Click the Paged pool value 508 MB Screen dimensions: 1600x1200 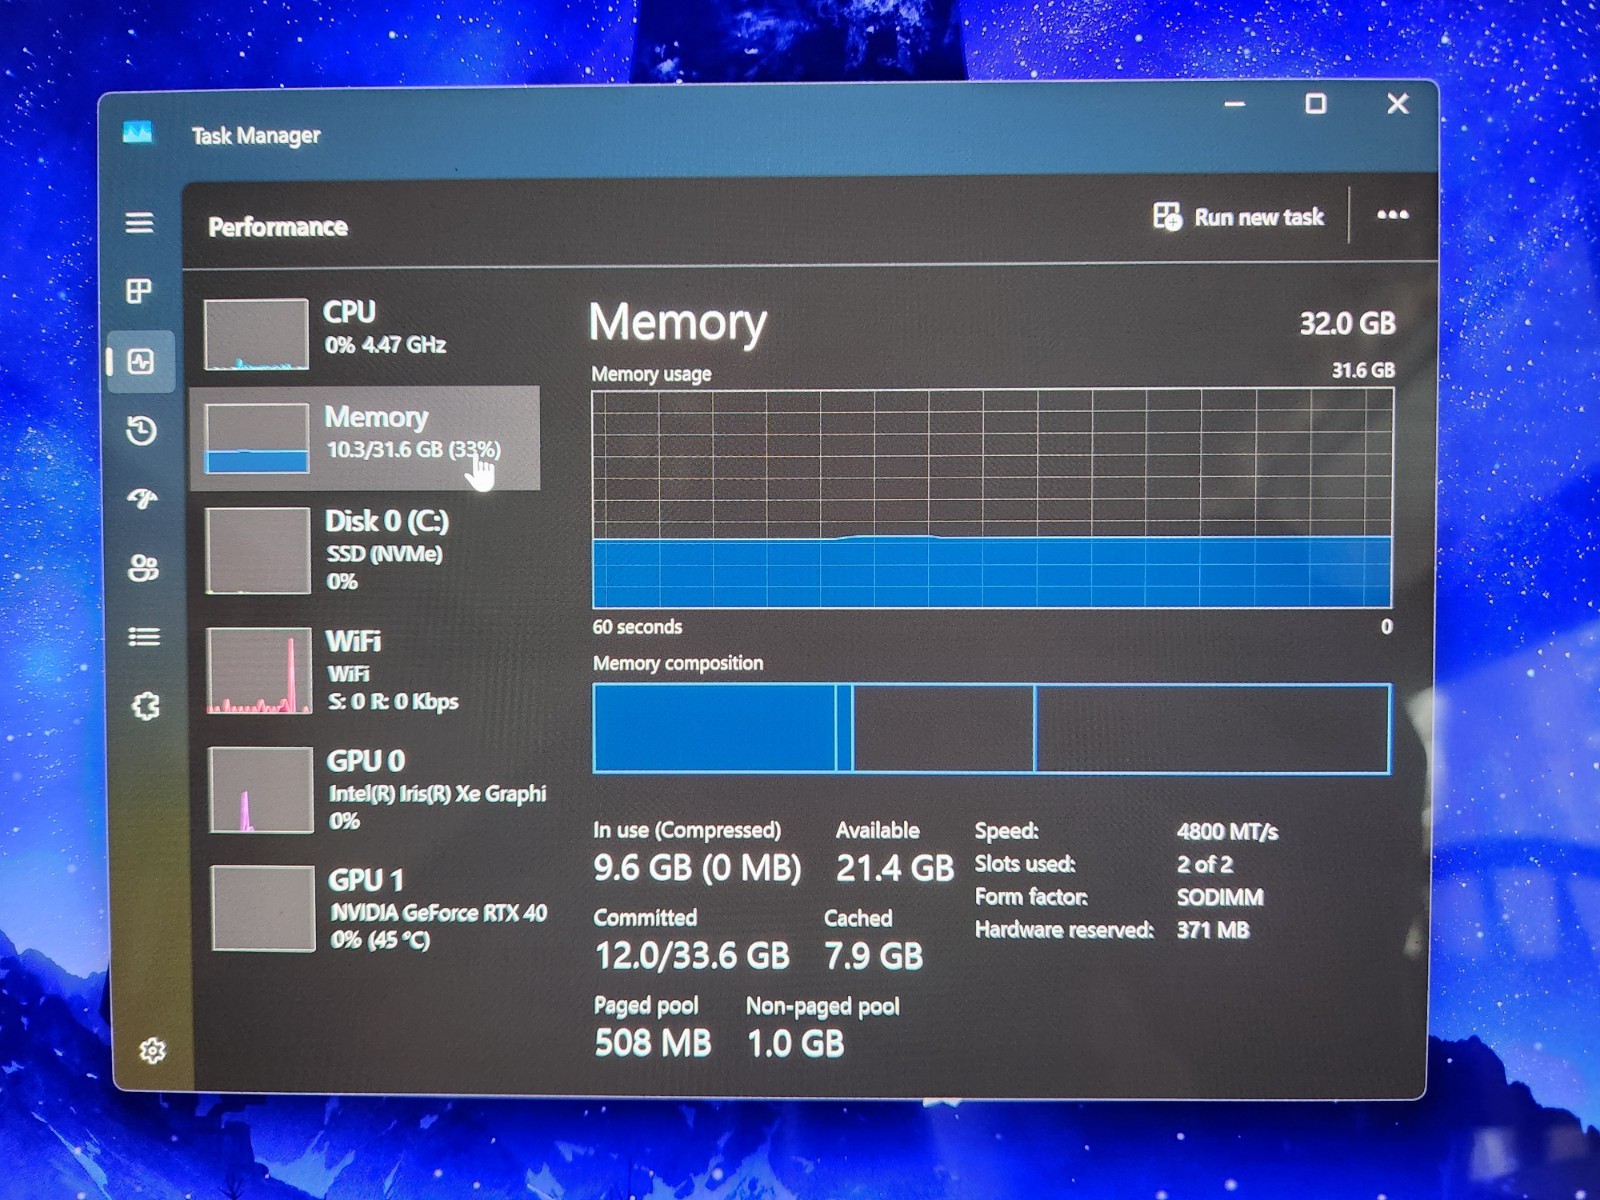click(653, 1043)
